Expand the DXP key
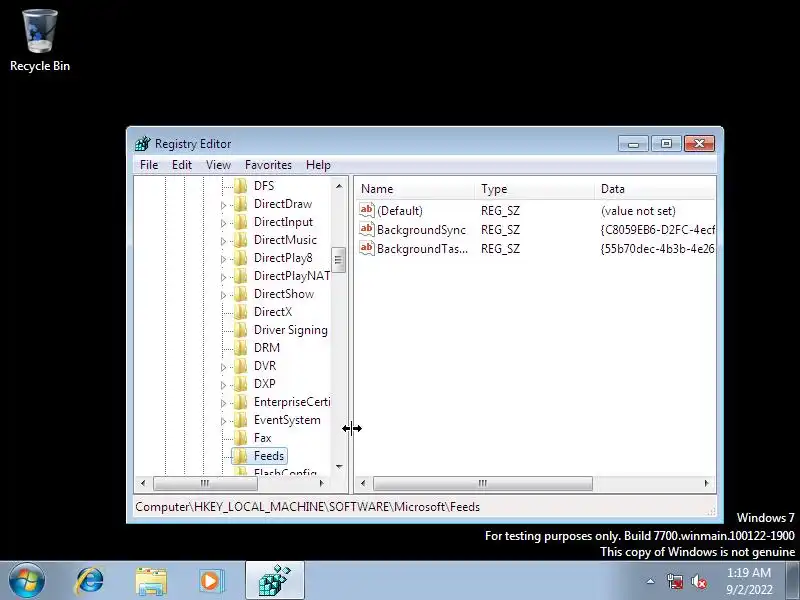Screen dimensions: 800x600 pos(223,385)
